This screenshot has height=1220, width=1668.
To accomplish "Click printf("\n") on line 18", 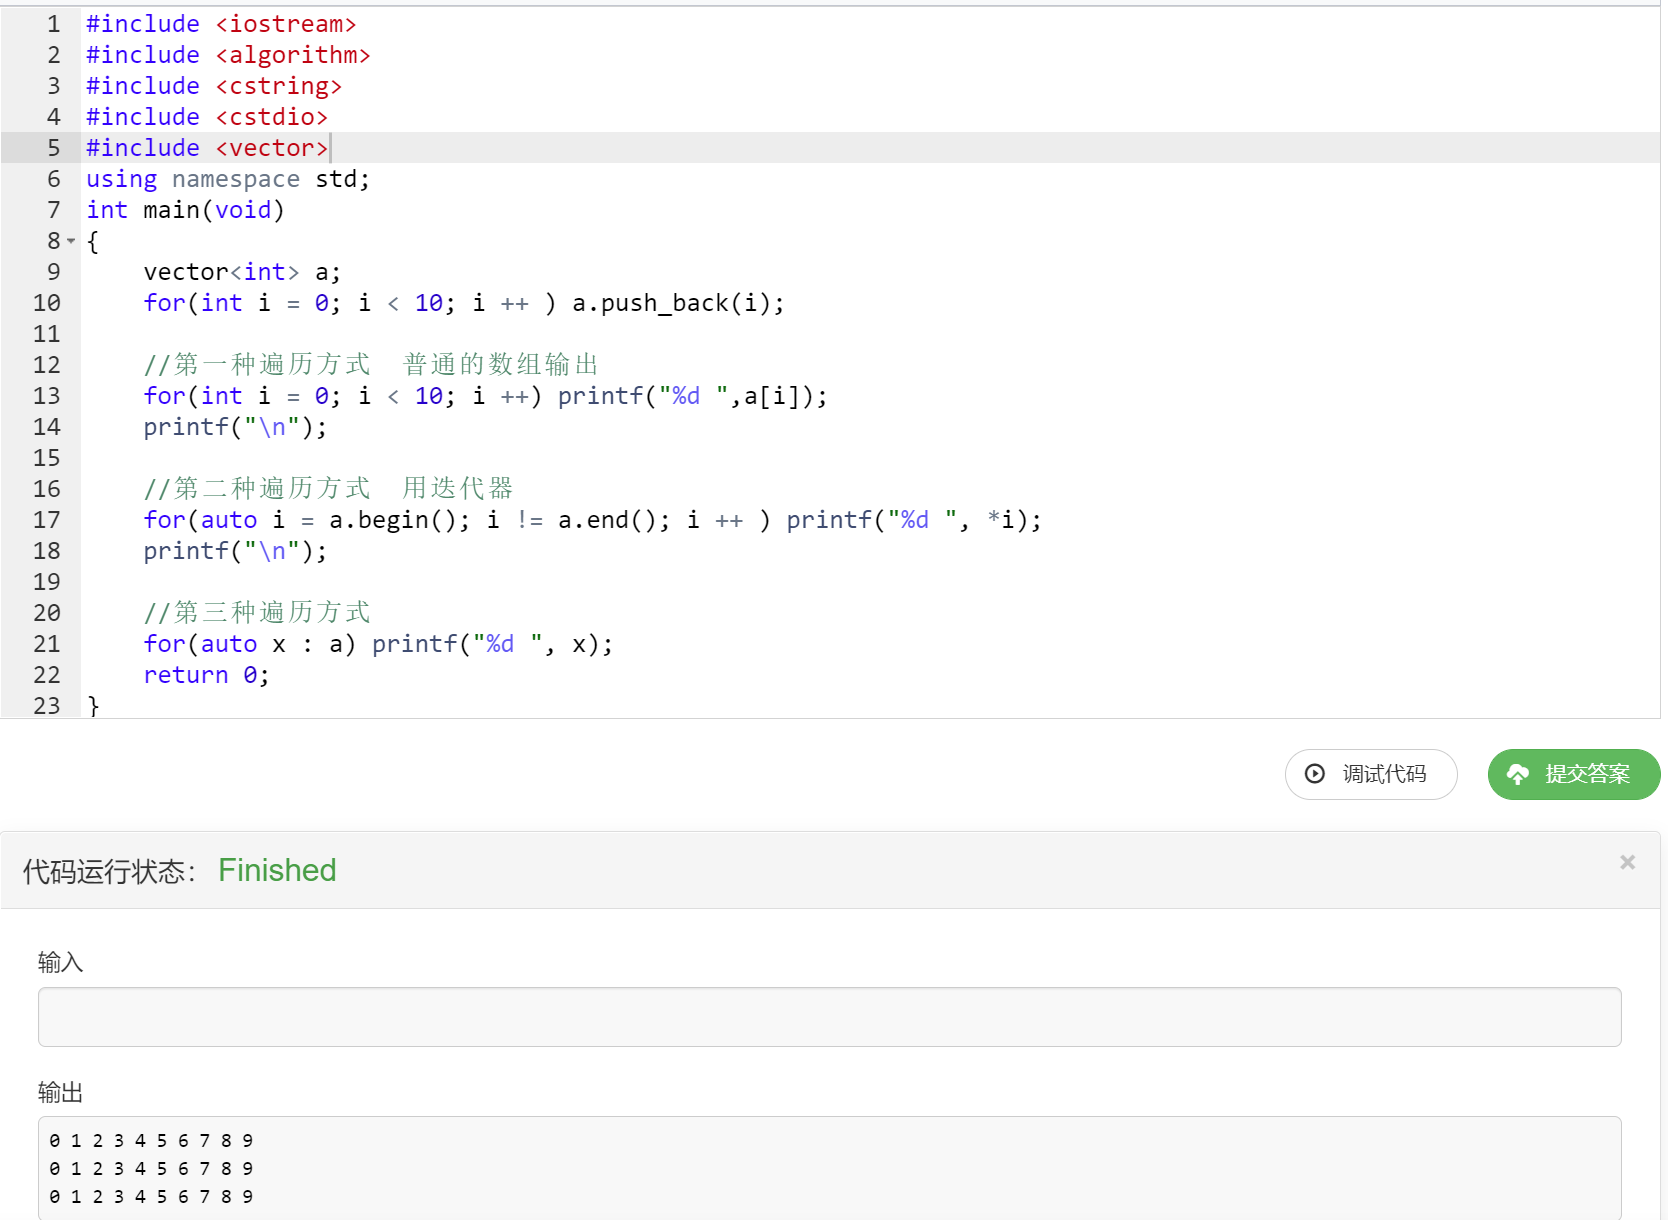I will (235, 551).
